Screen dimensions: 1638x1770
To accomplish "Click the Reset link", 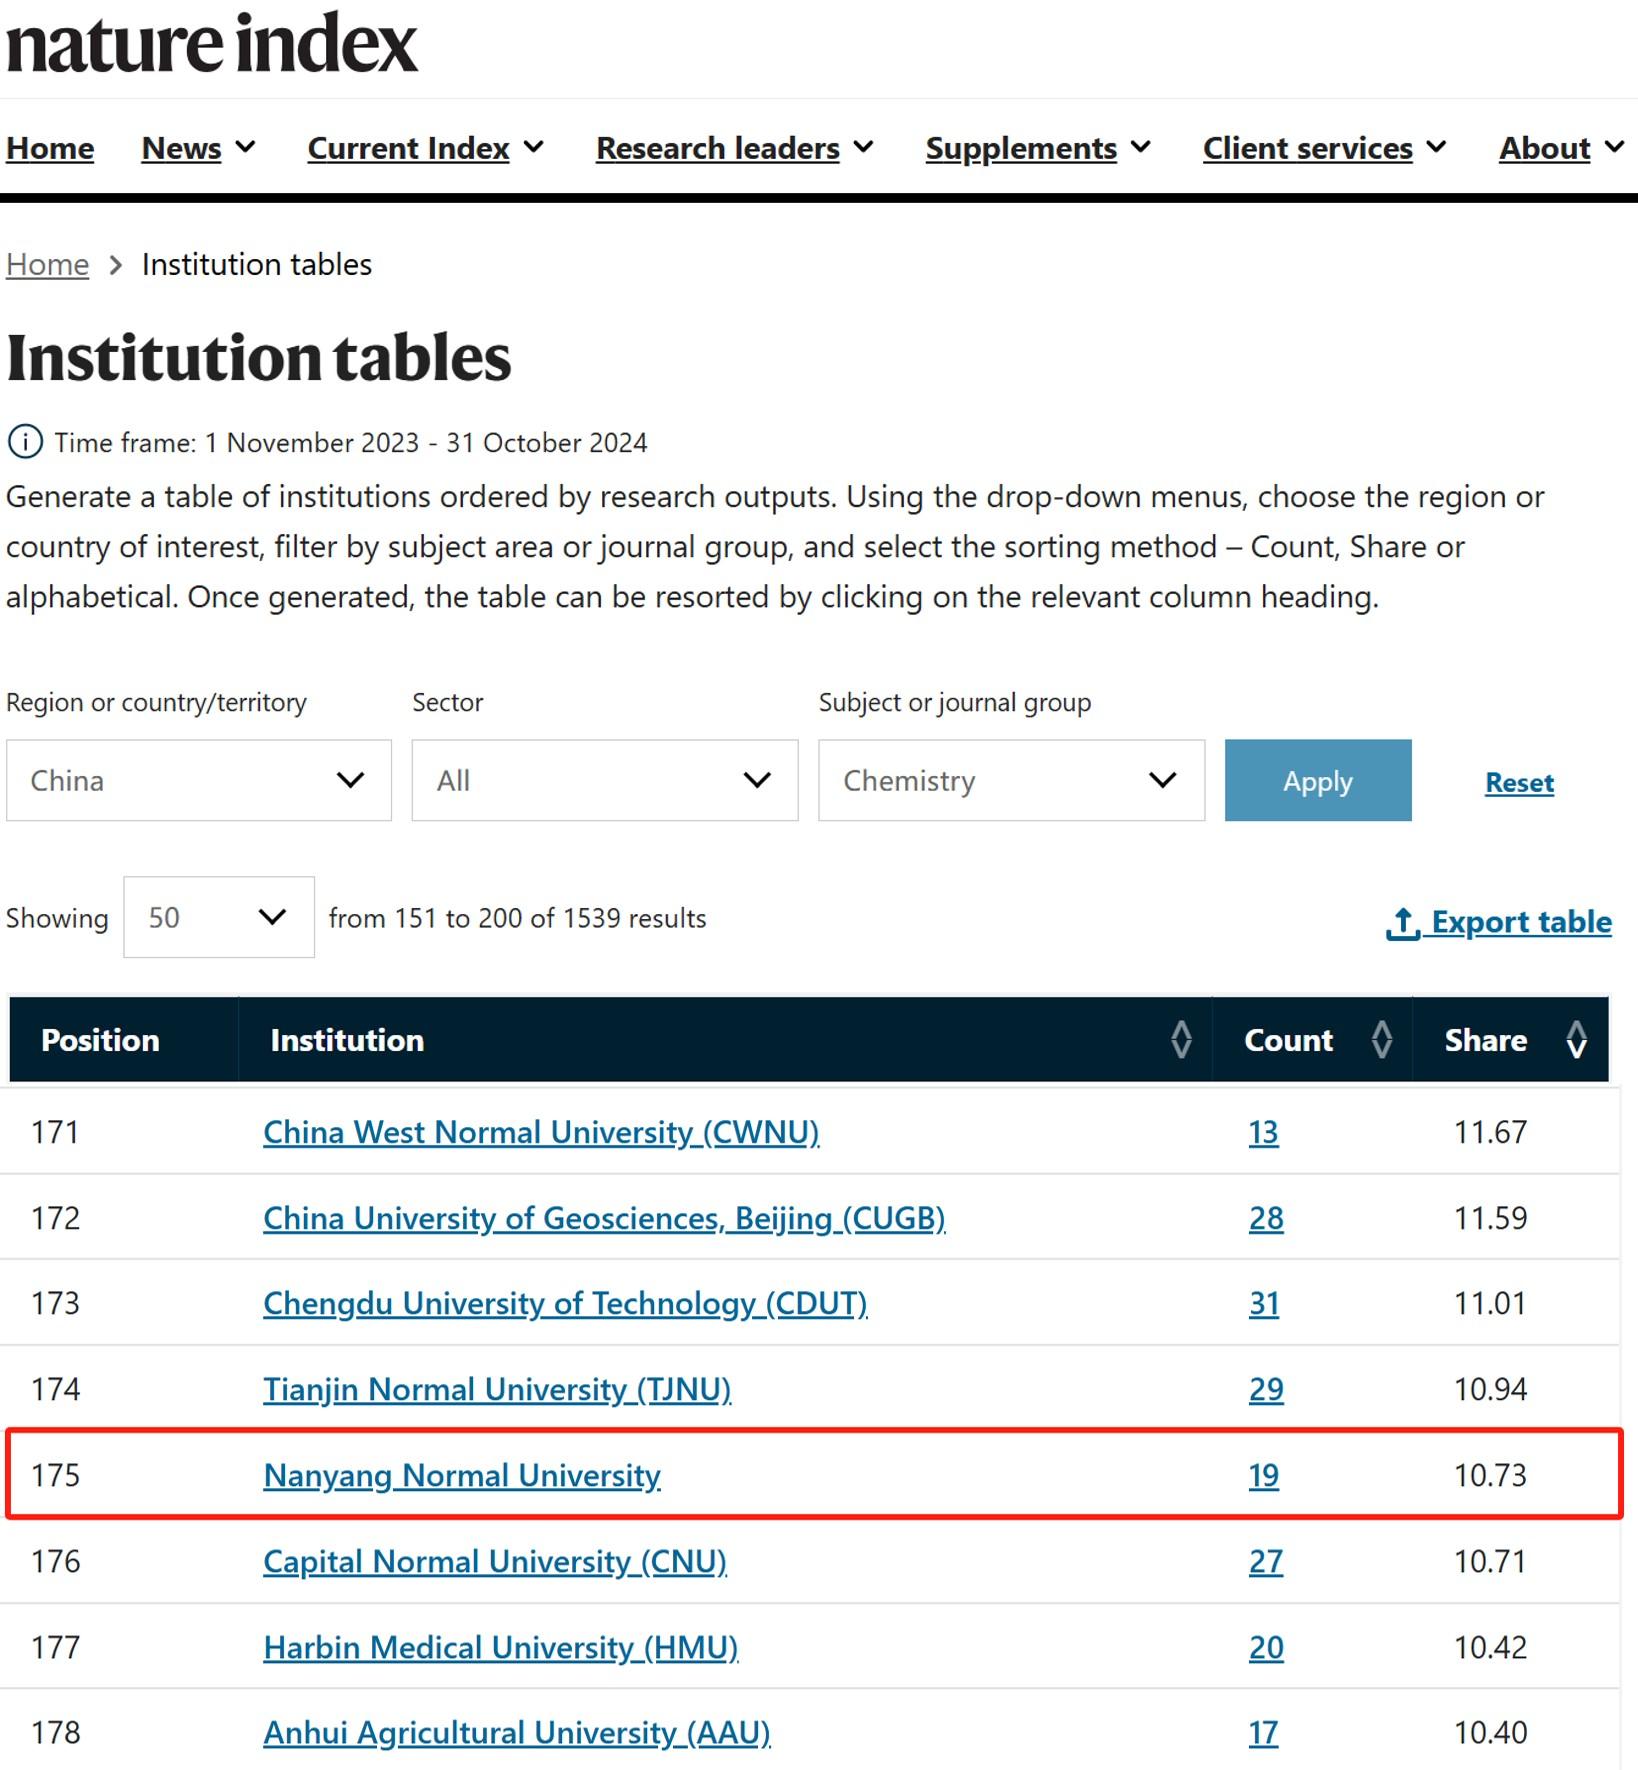I will coord(1519,782).
